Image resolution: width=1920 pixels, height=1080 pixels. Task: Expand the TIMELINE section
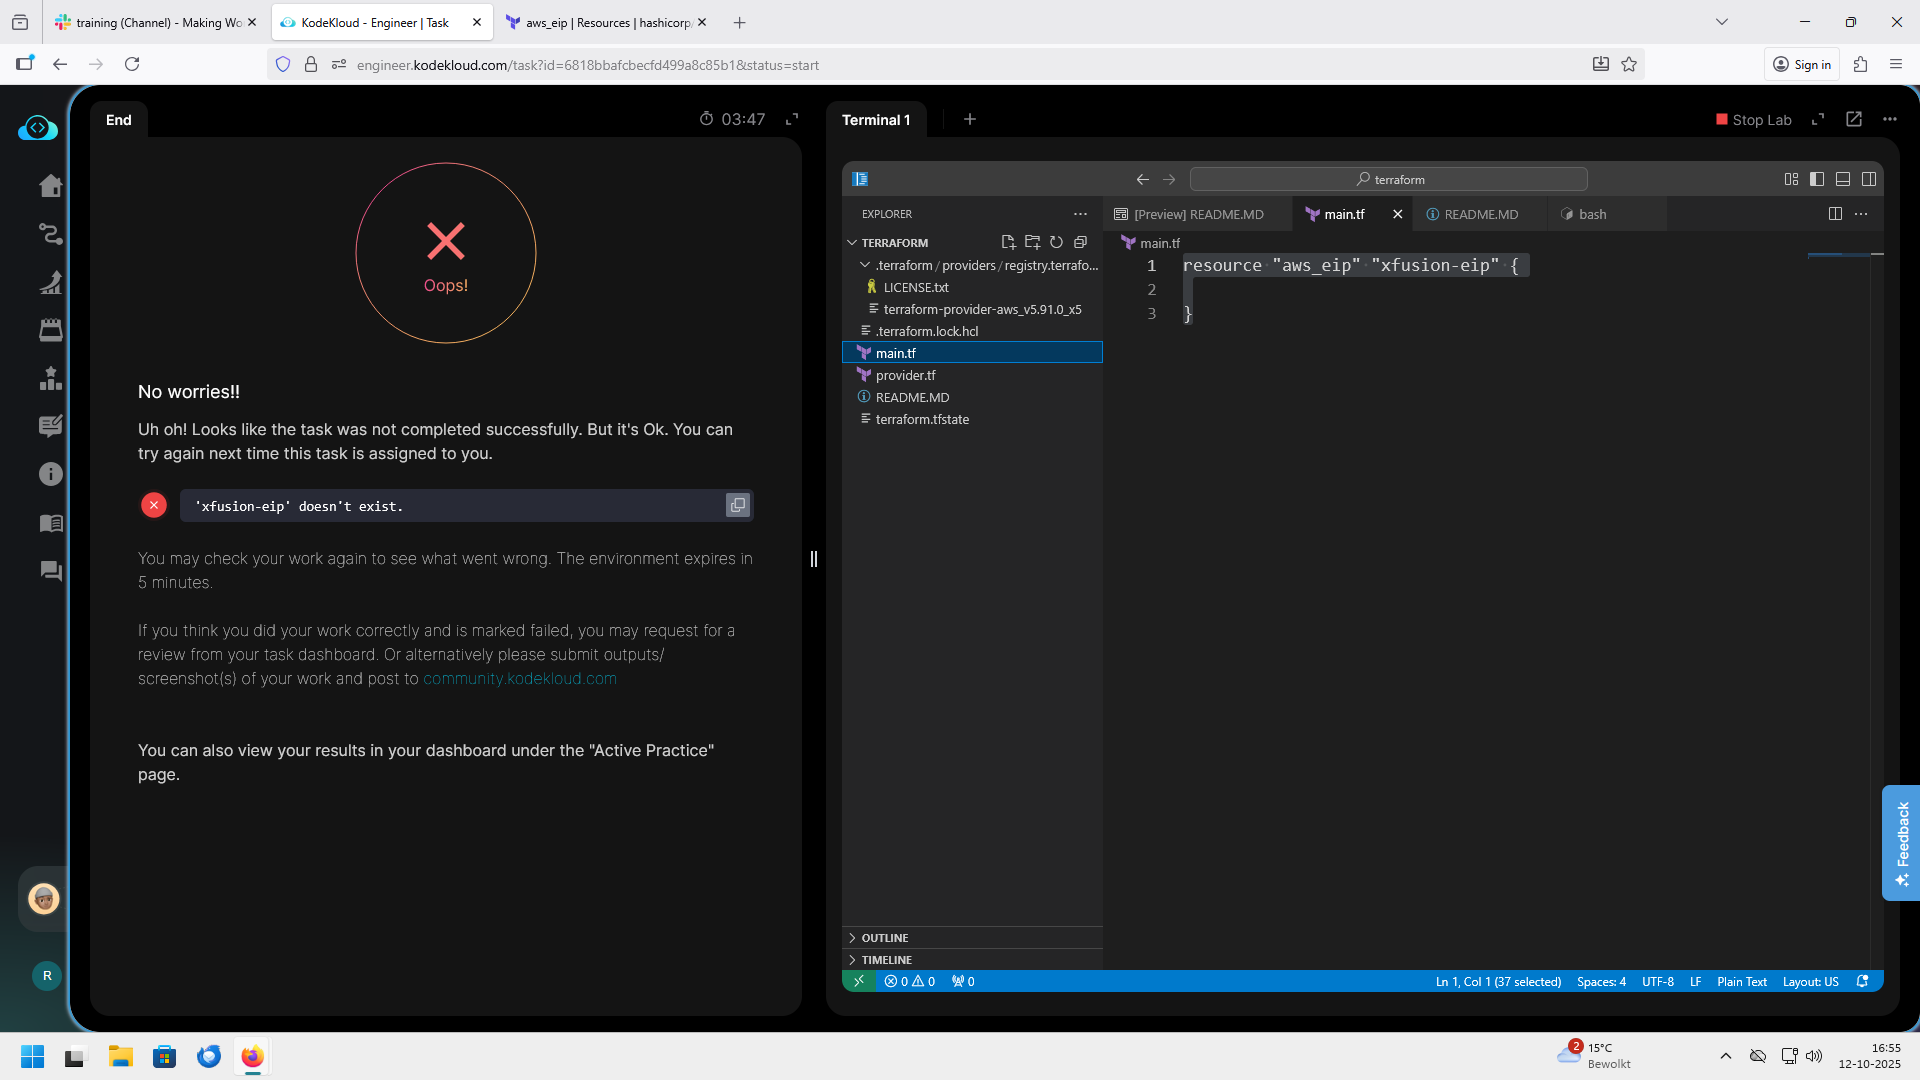point(886,960)
